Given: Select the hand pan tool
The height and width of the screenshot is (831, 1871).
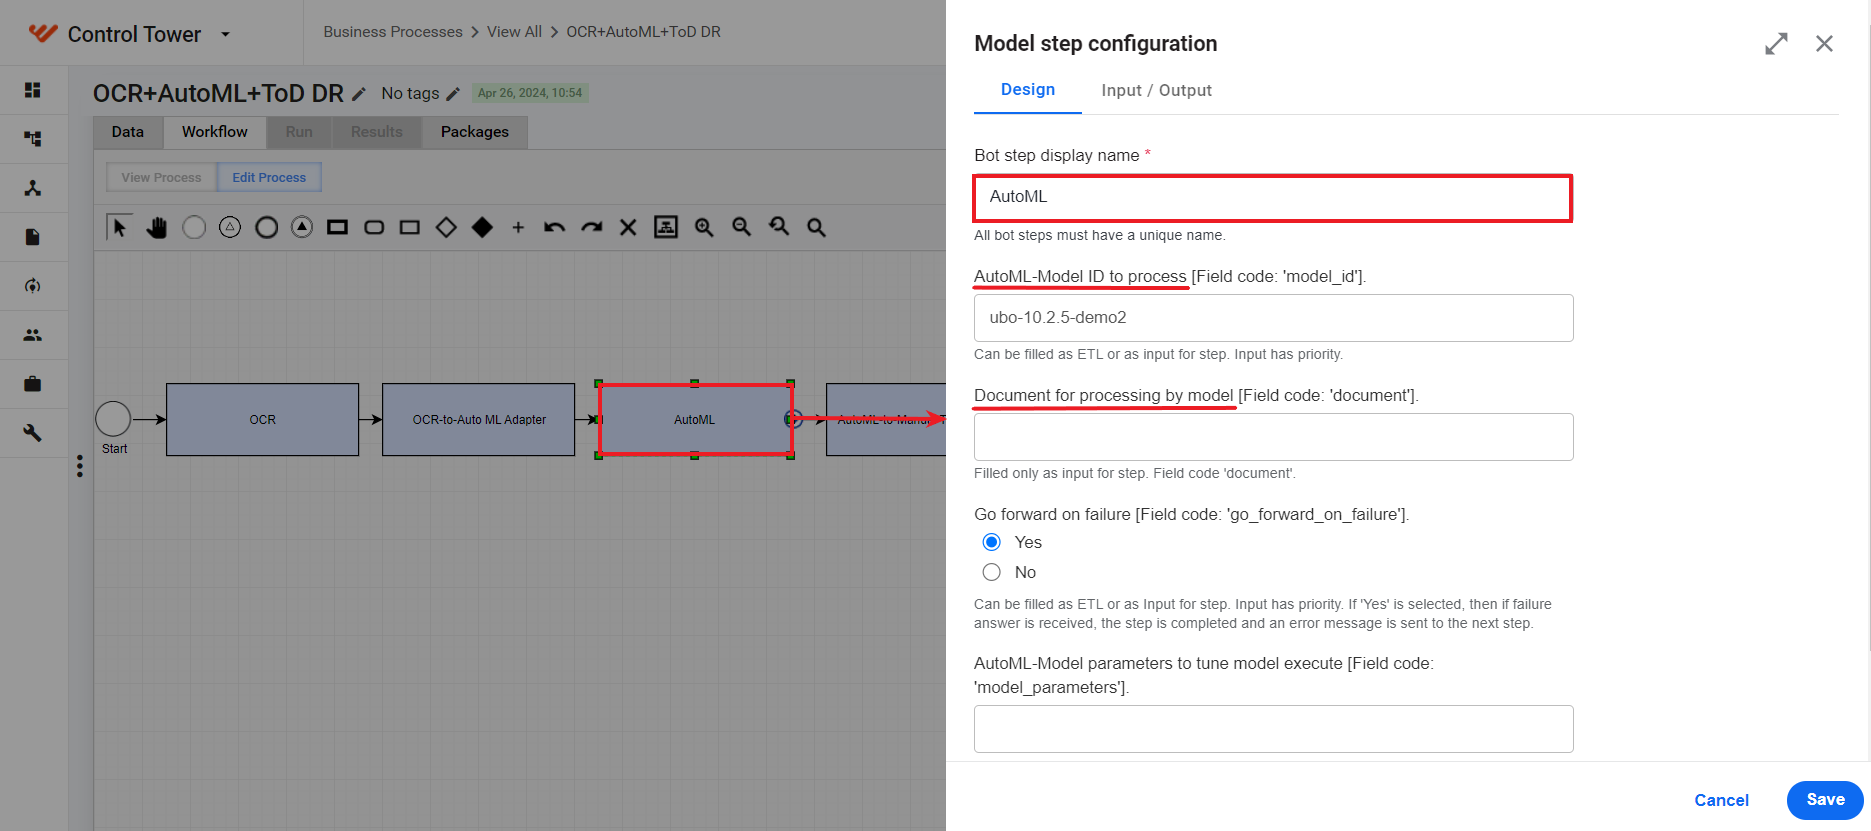Looking at the screenshot, I should click(x=156, y=227).
